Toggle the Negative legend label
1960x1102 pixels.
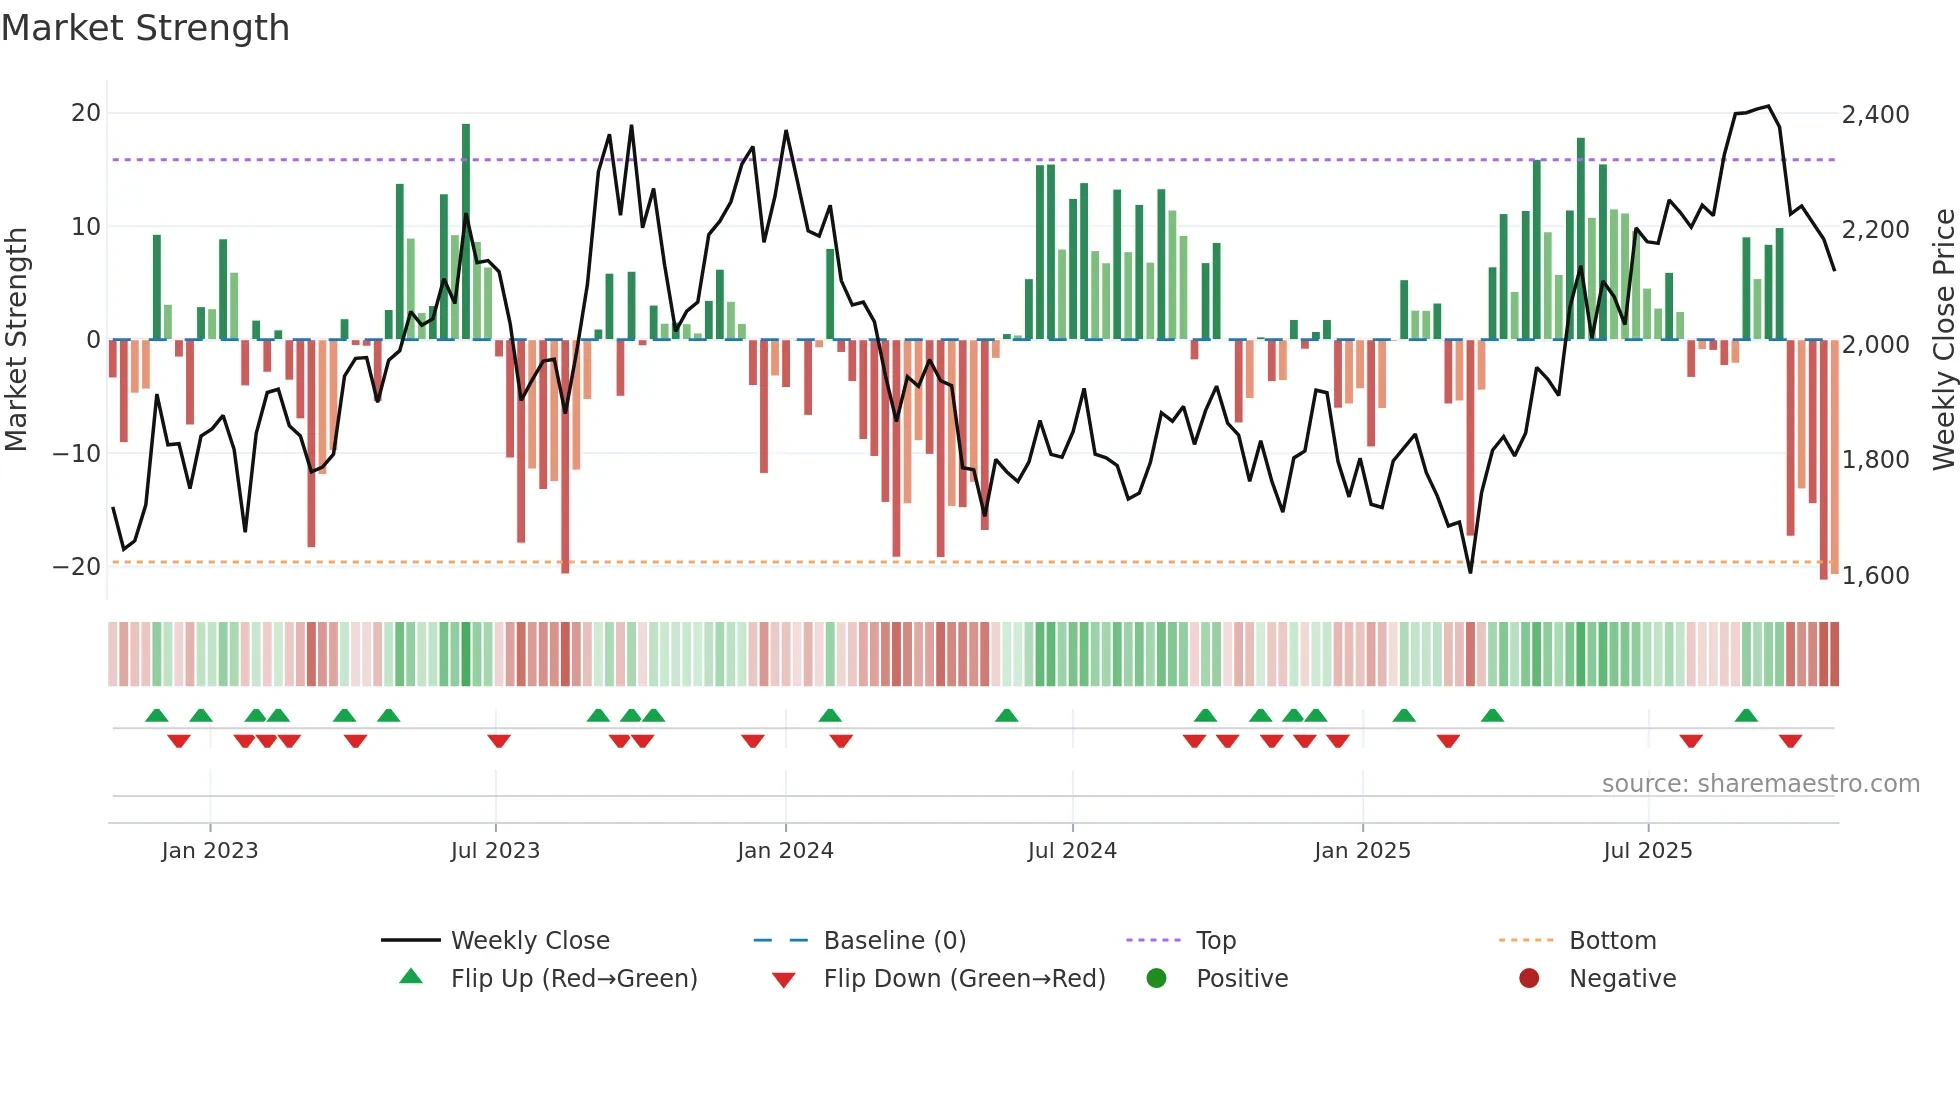(x=1622, y=978)
